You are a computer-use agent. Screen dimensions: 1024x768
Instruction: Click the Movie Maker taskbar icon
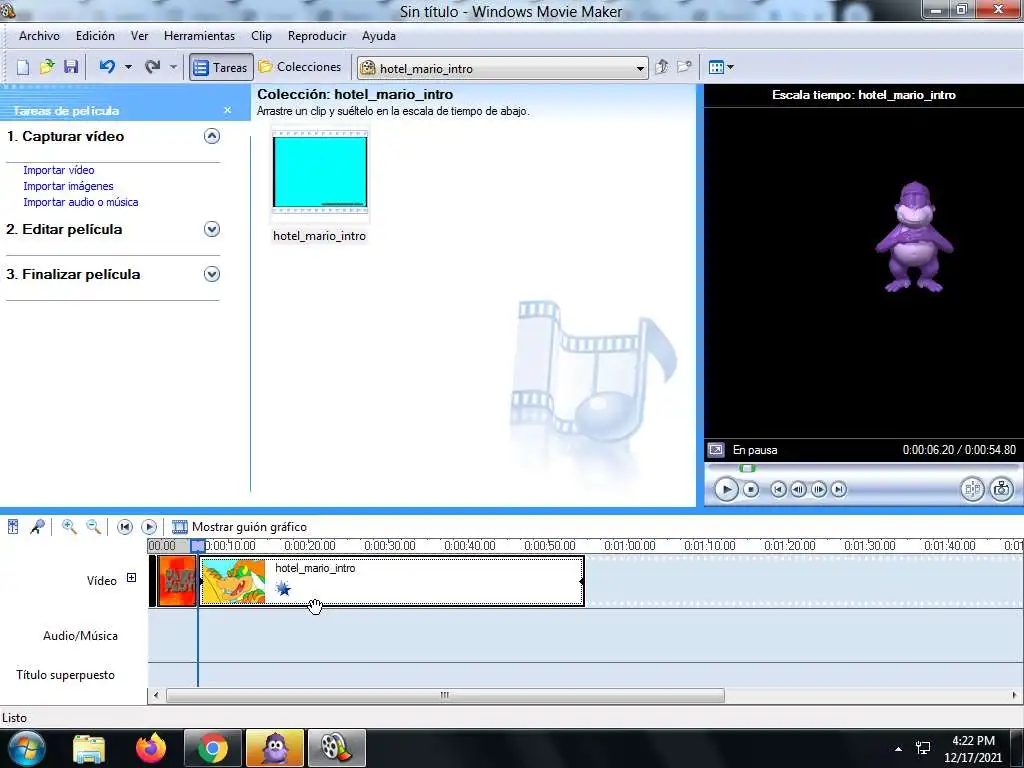pos(336,748)
